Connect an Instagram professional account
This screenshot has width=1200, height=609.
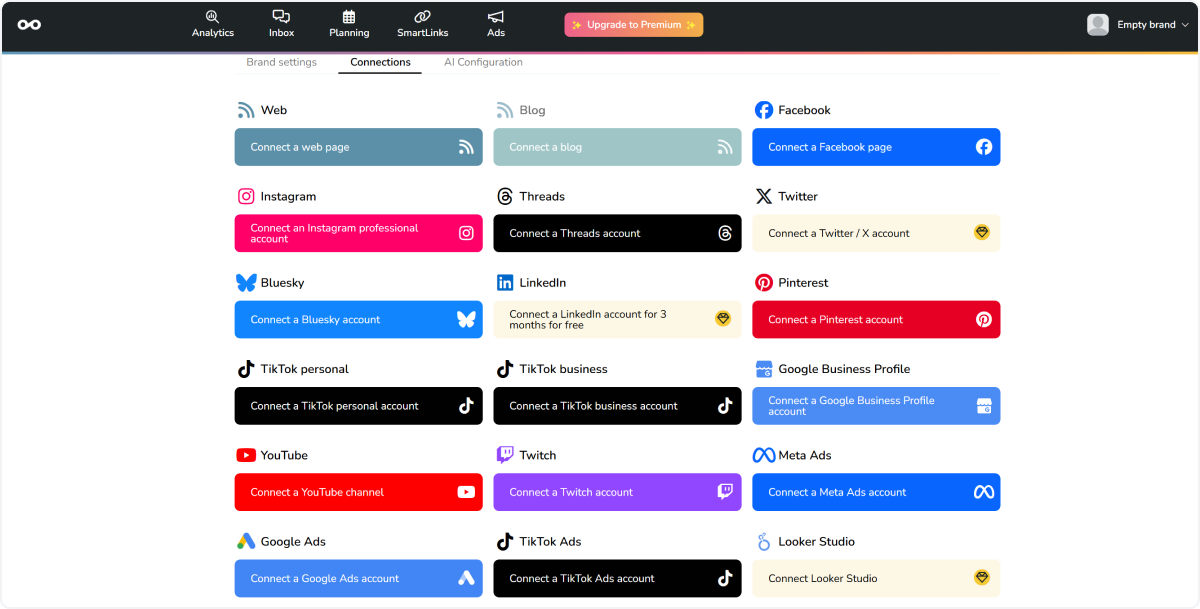coord(359,233)
